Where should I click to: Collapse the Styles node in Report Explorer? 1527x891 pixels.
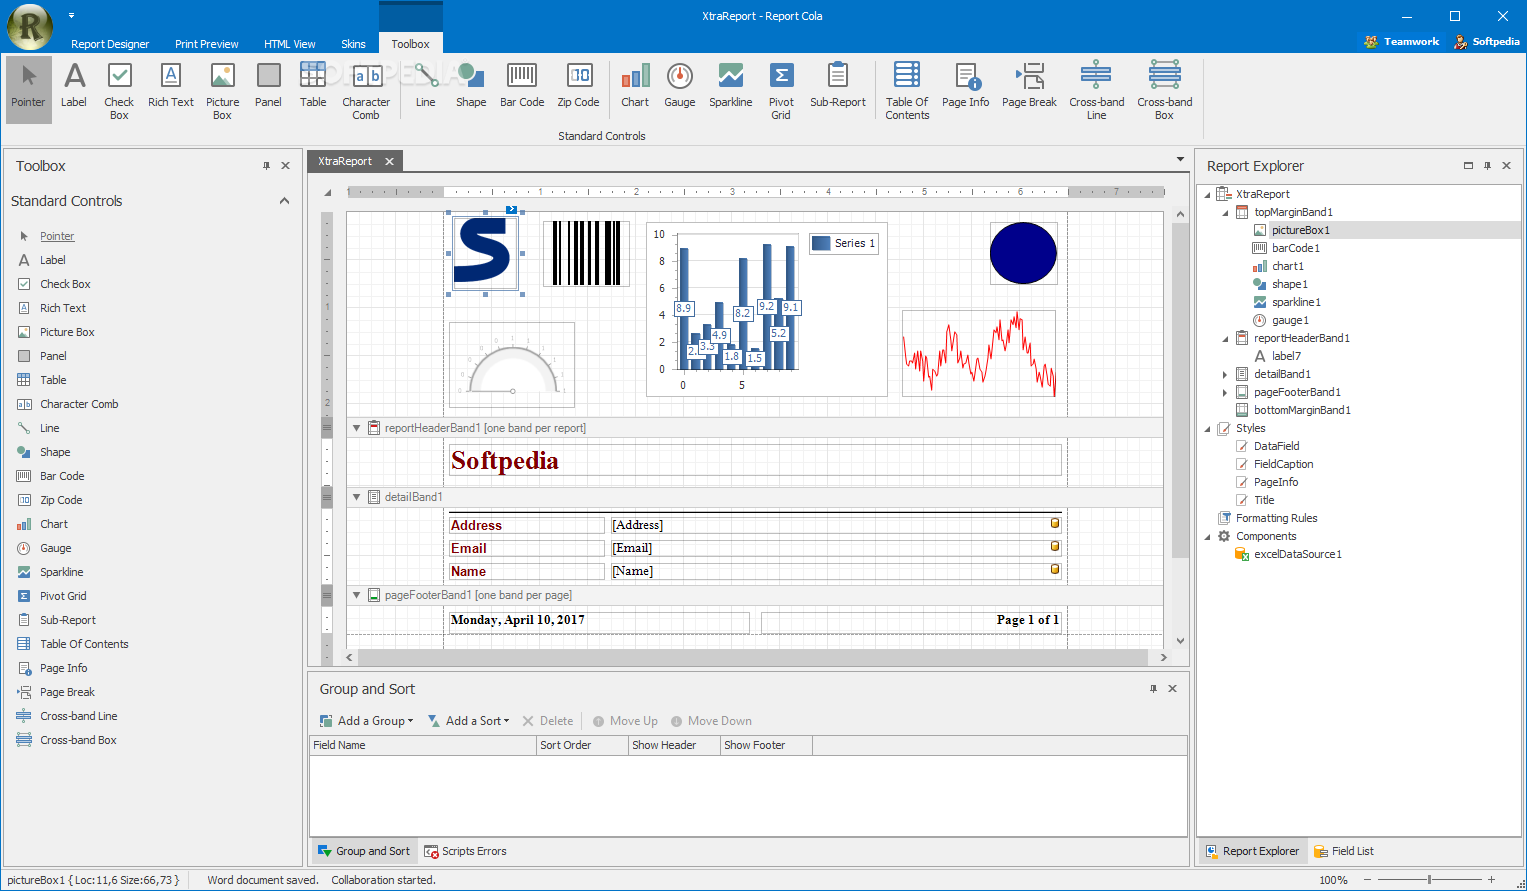(x=1207, y=429)
